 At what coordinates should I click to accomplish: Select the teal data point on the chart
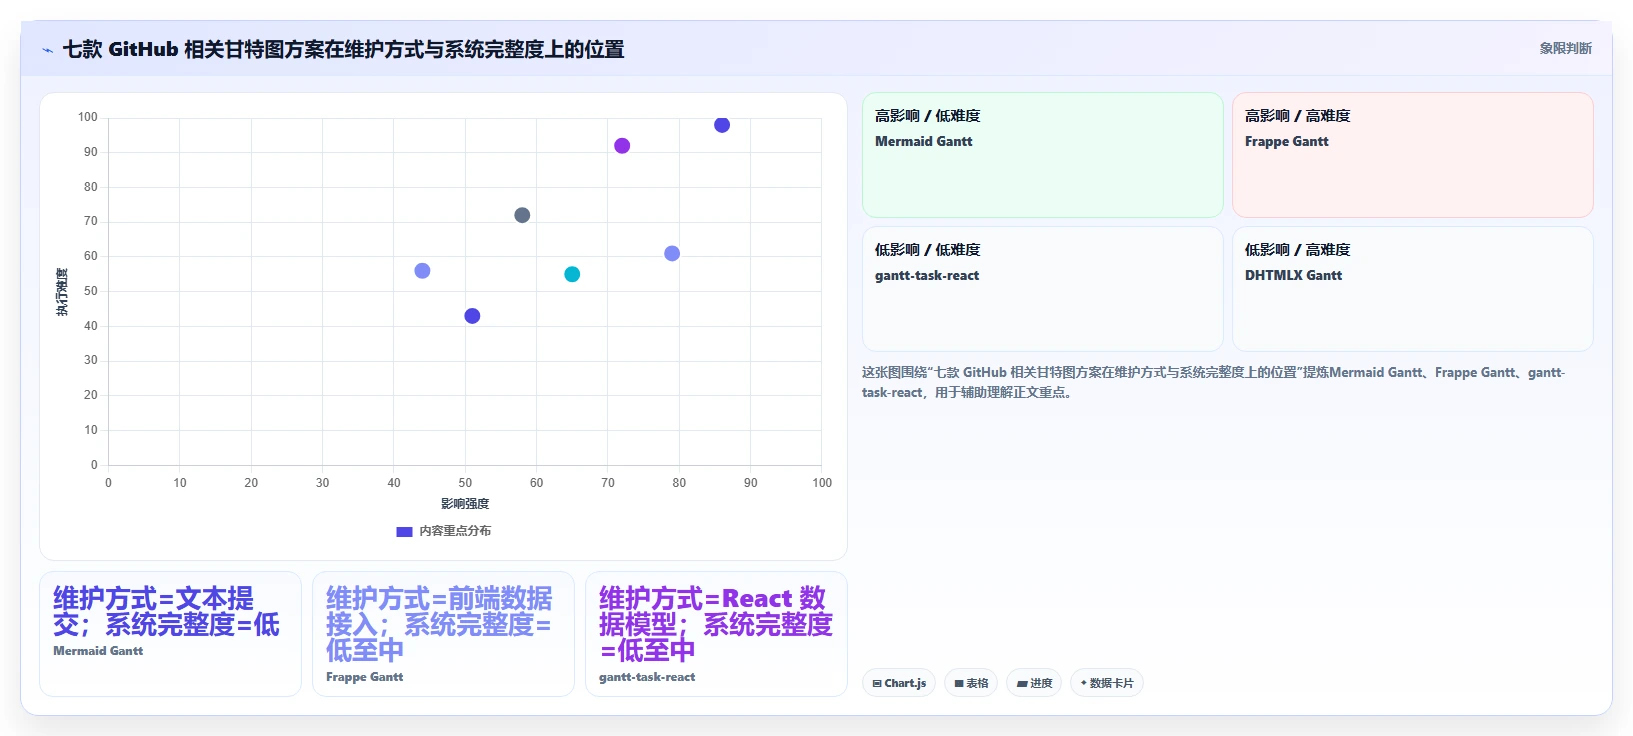pyautogui.click(x=572, y=274)
